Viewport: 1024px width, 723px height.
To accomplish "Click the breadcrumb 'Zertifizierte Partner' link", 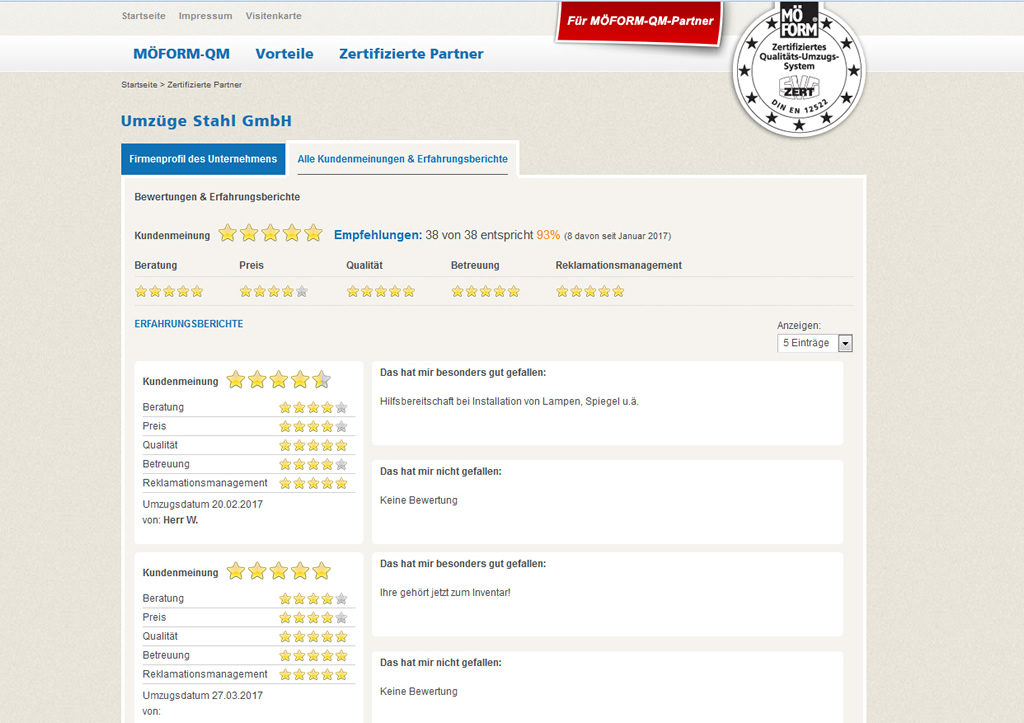I will (x=204, y=85).
